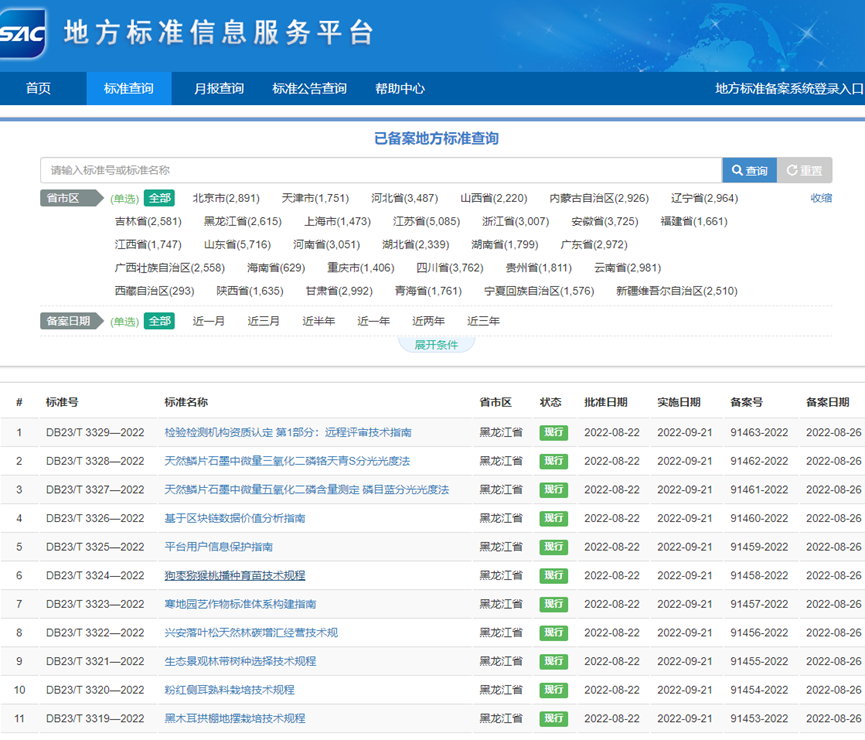This screenshot has height=740, width=865.
Task: Open 基于区块链数据价值分析指南 standard link
Action: [x=234, y=518]
